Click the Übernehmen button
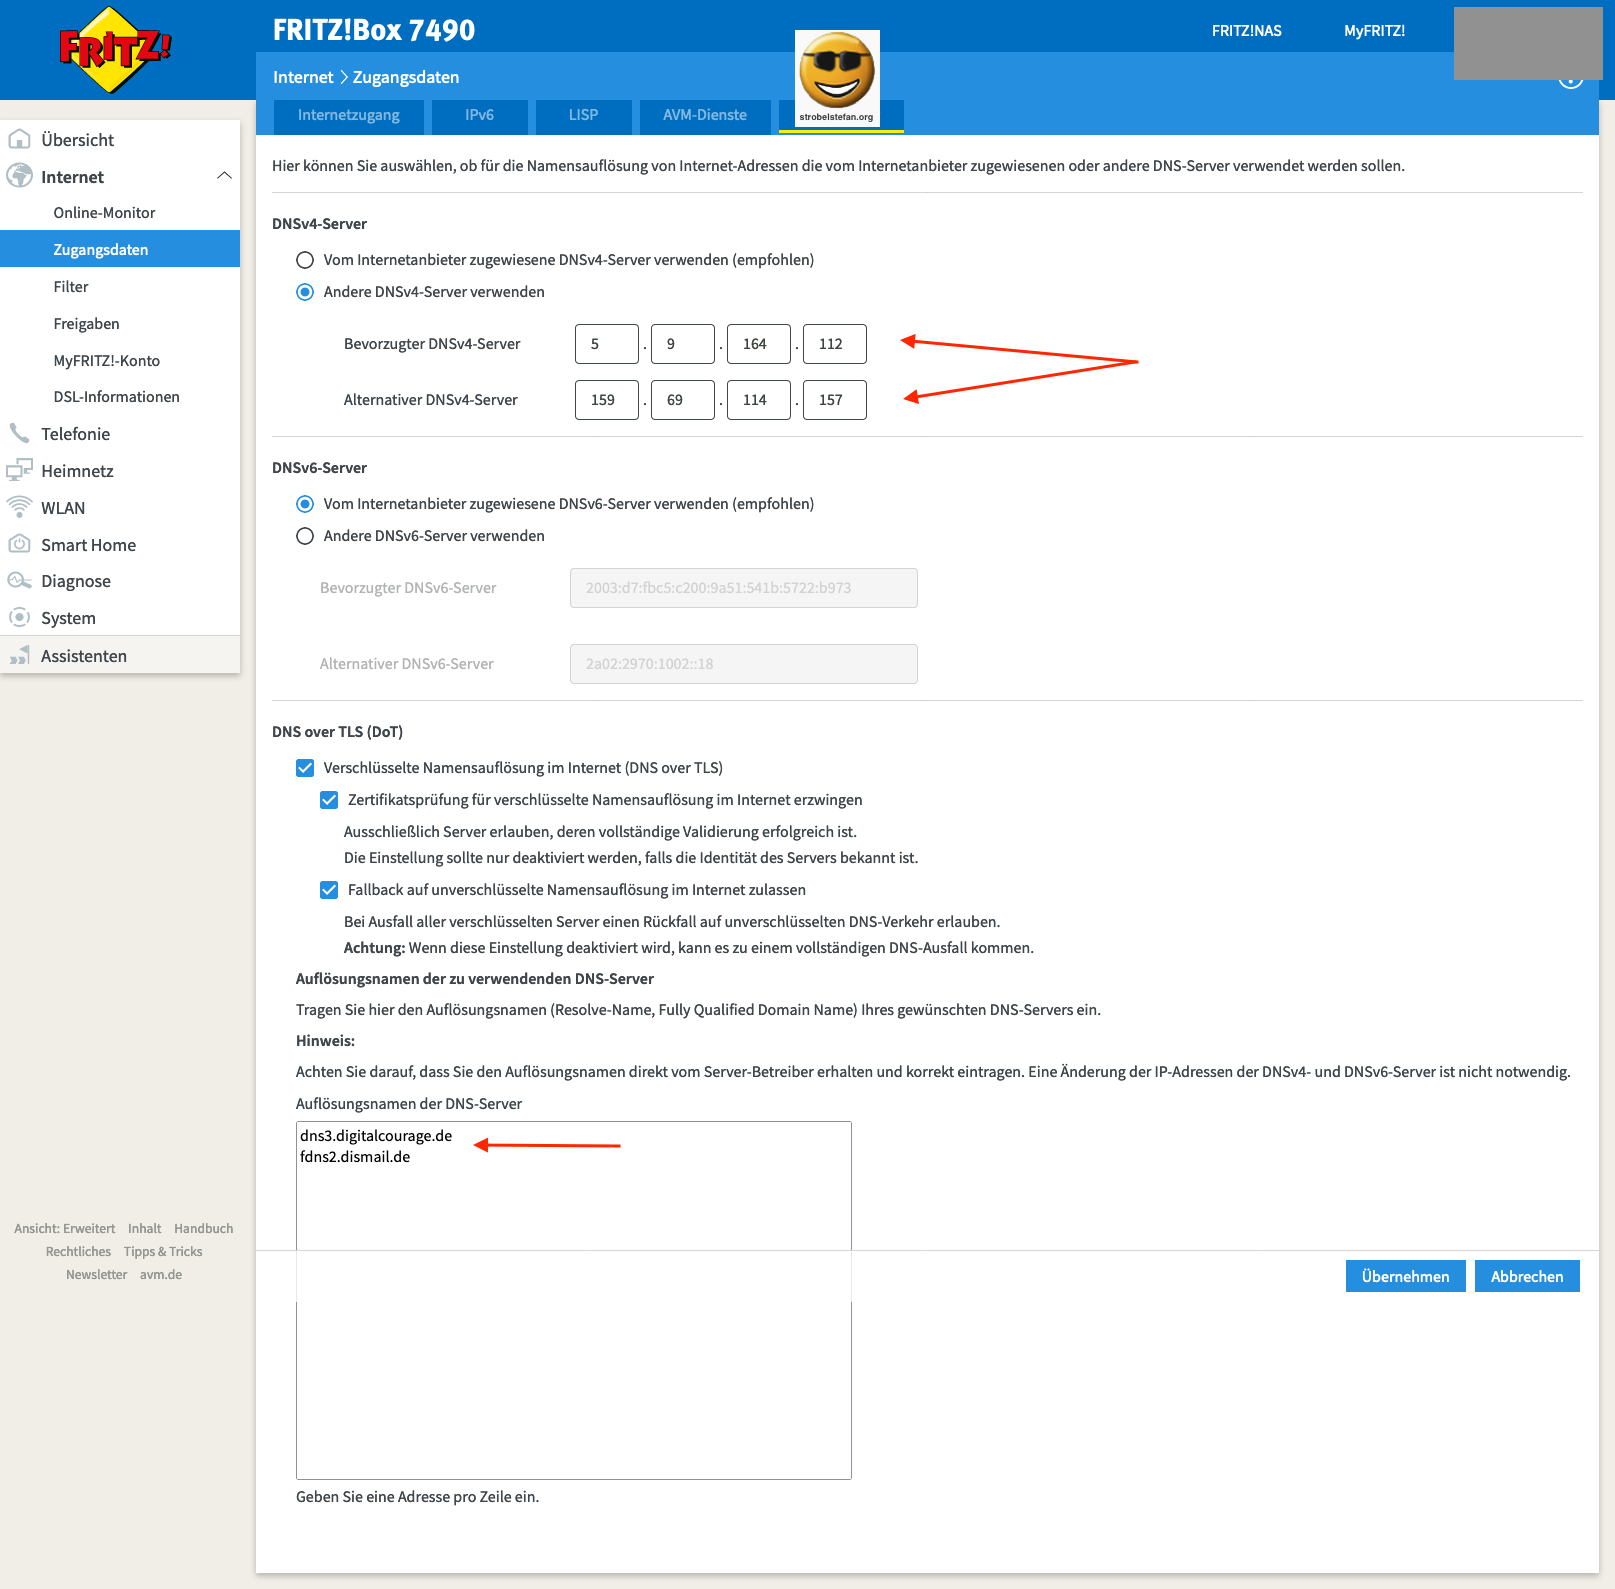This screenshot has width=1615, height=1589. (x=1405, y=1276)
